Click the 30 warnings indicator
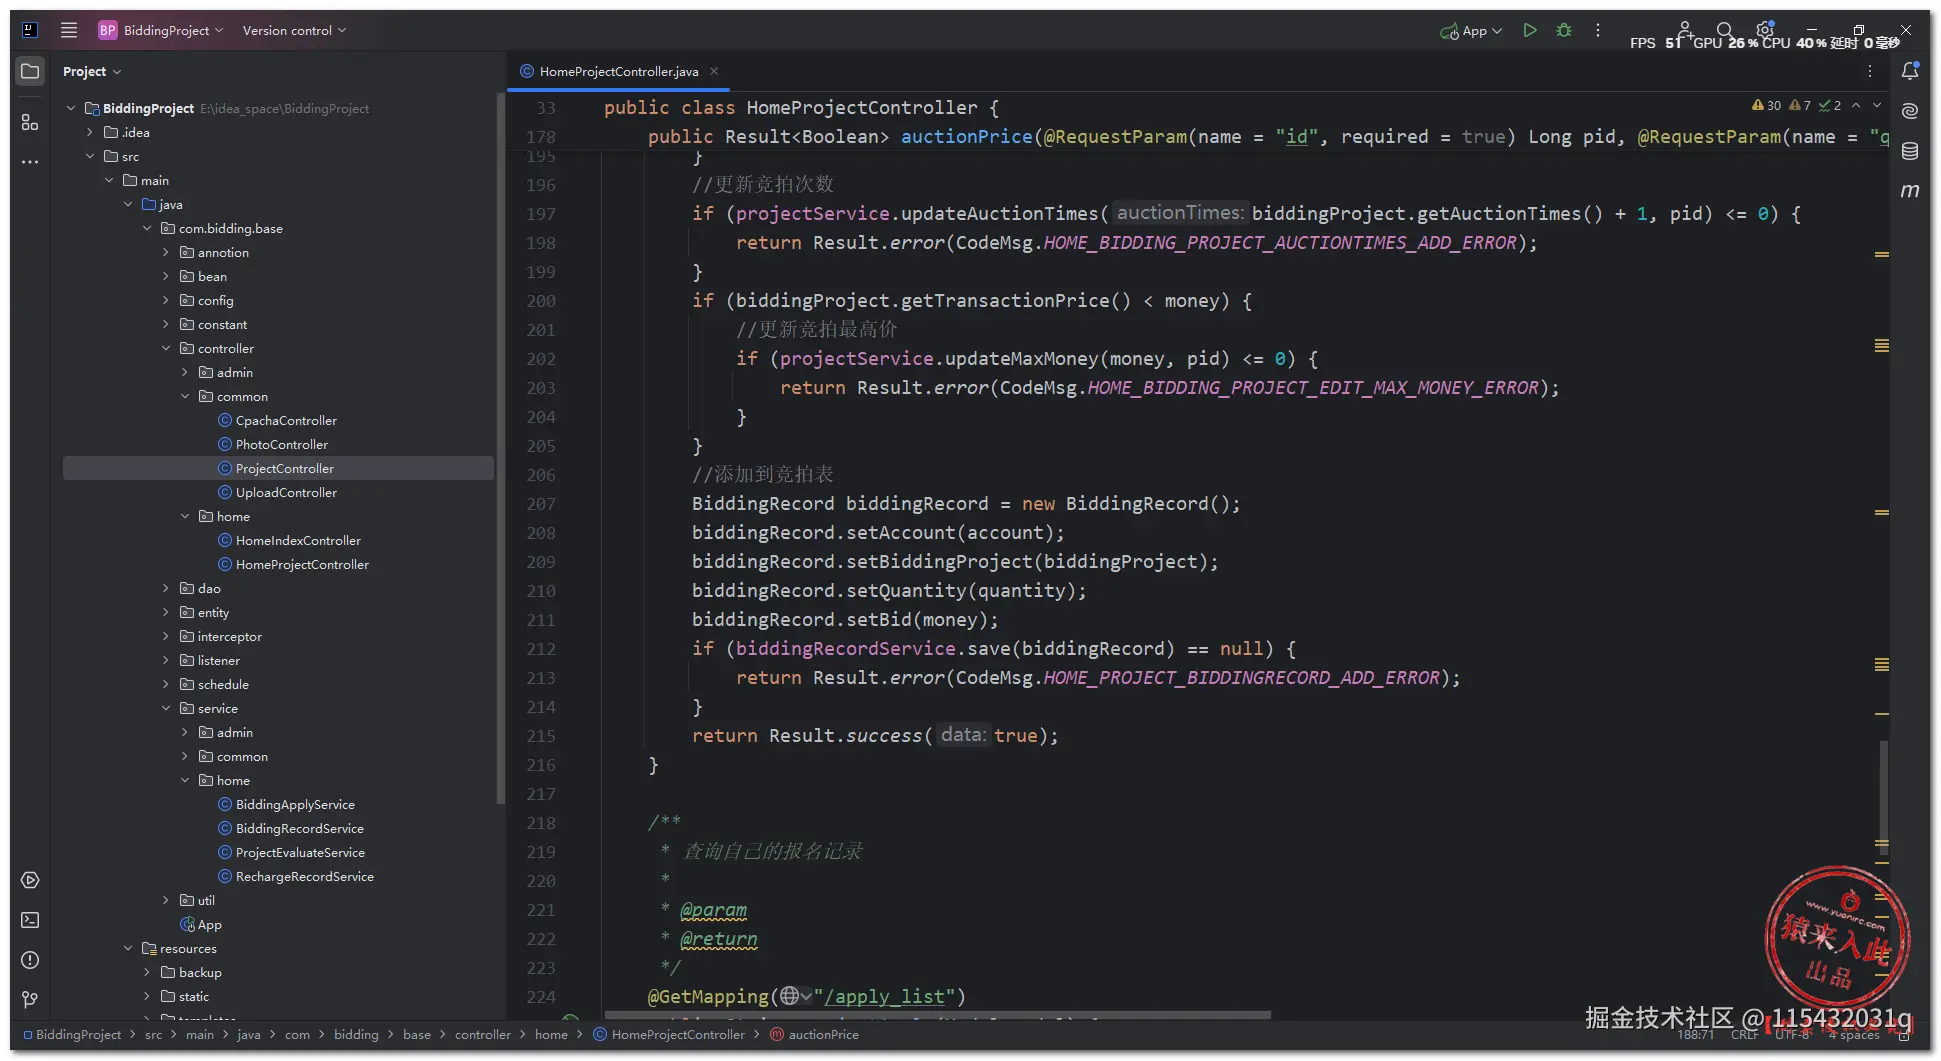1941x1061 pixels. coord(1766,105)
